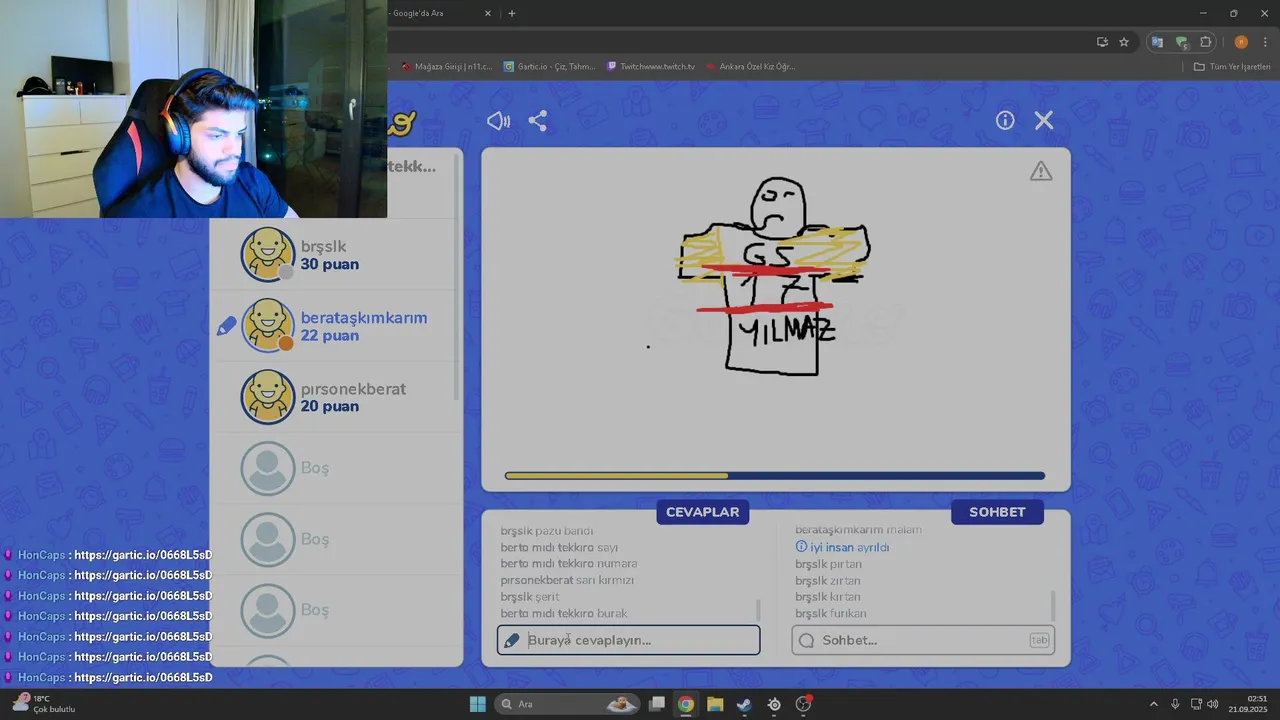The width and height of the screenshot is (1280, 720).
Task: Open the Tüm Yer İşaretleri folder
Action: click(1232, 67)
